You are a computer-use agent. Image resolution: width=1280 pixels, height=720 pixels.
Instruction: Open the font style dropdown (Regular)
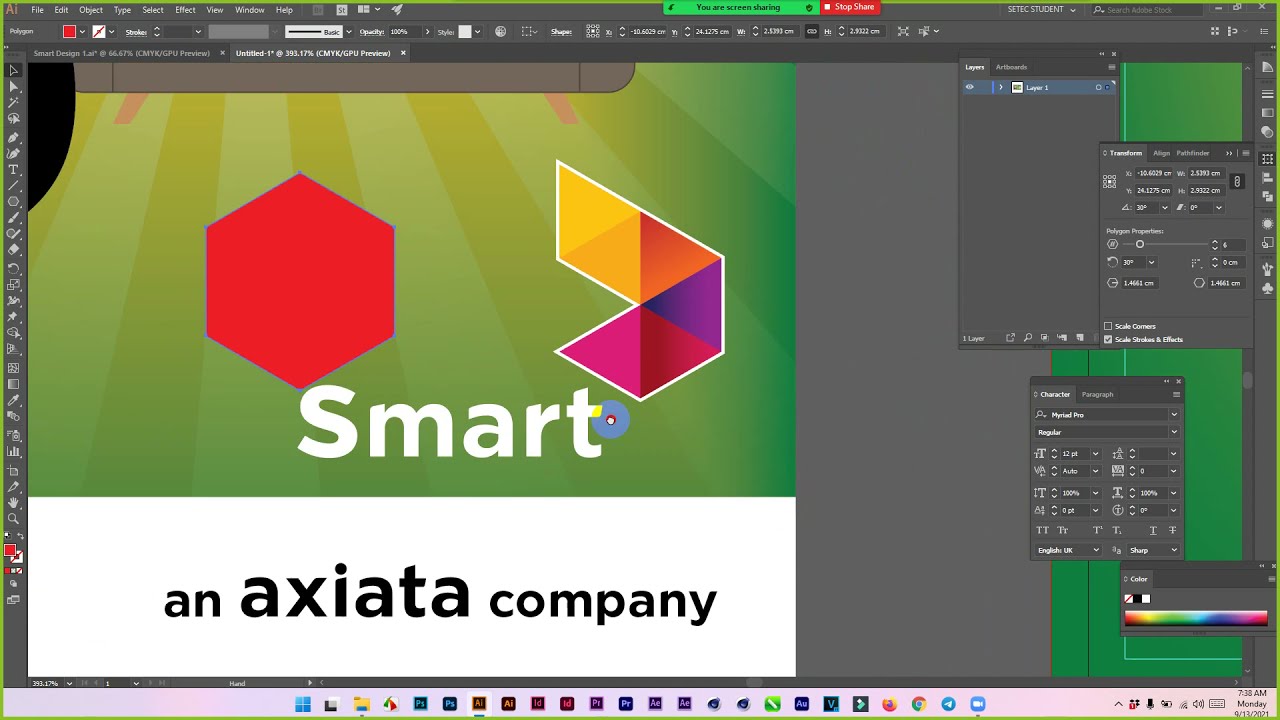1173,432
